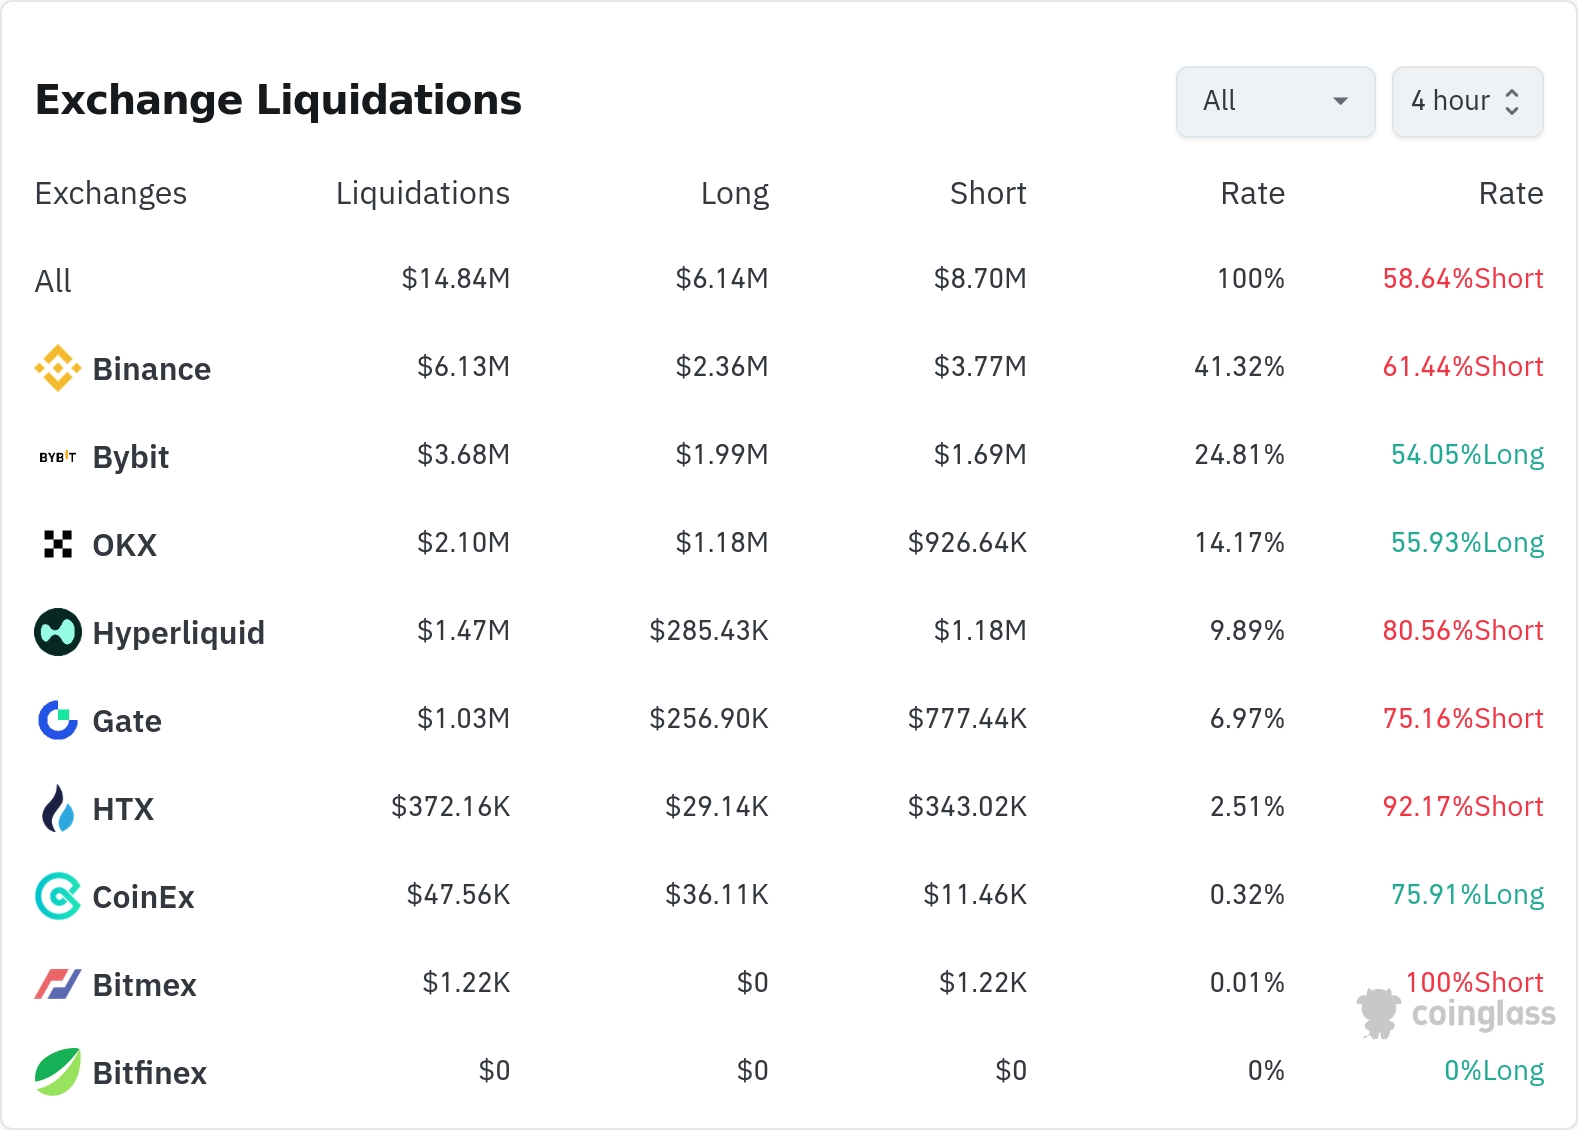Screen dimensions: 1578x1130
Task: Open the All symbols dropdown
Action: coord(1275,101)
